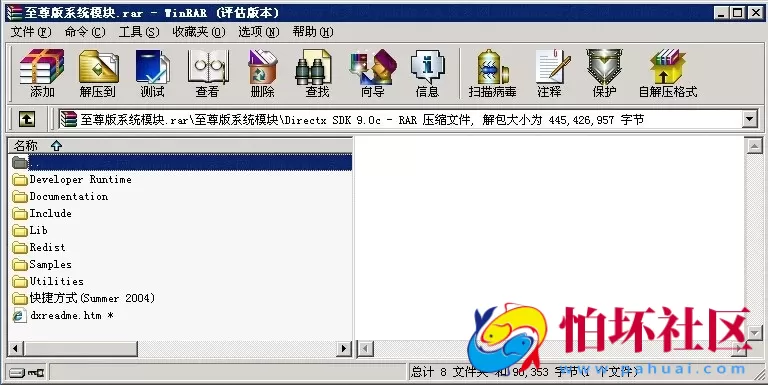This screenshot has height=385, width=768.
Task: Select the 快捷方式(Summer 2004) folder
Action: (x=84, y=298)
